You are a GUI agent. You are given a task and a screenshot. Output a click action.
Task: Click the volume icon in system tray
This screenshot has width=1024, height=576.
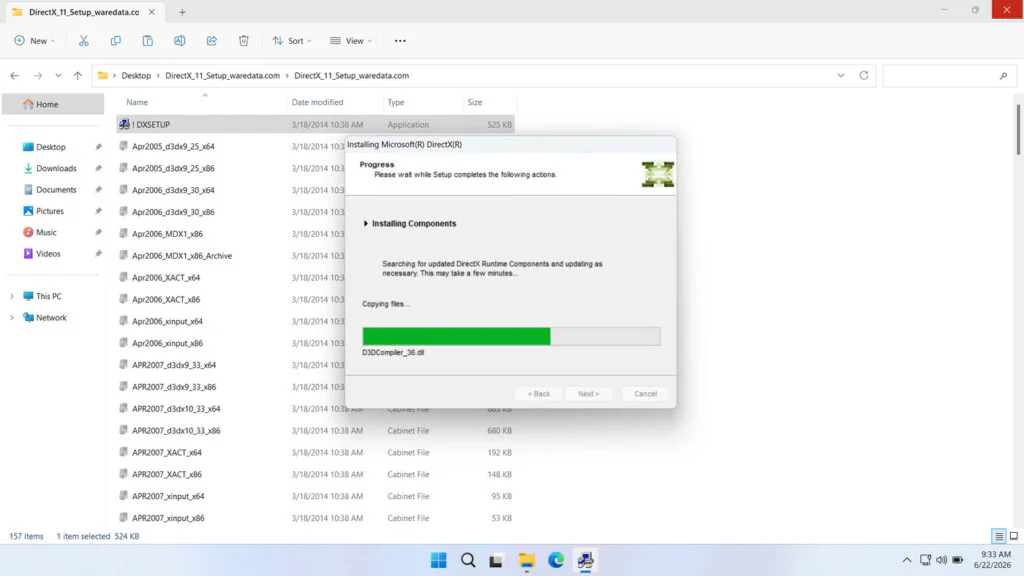click(942, 560)
